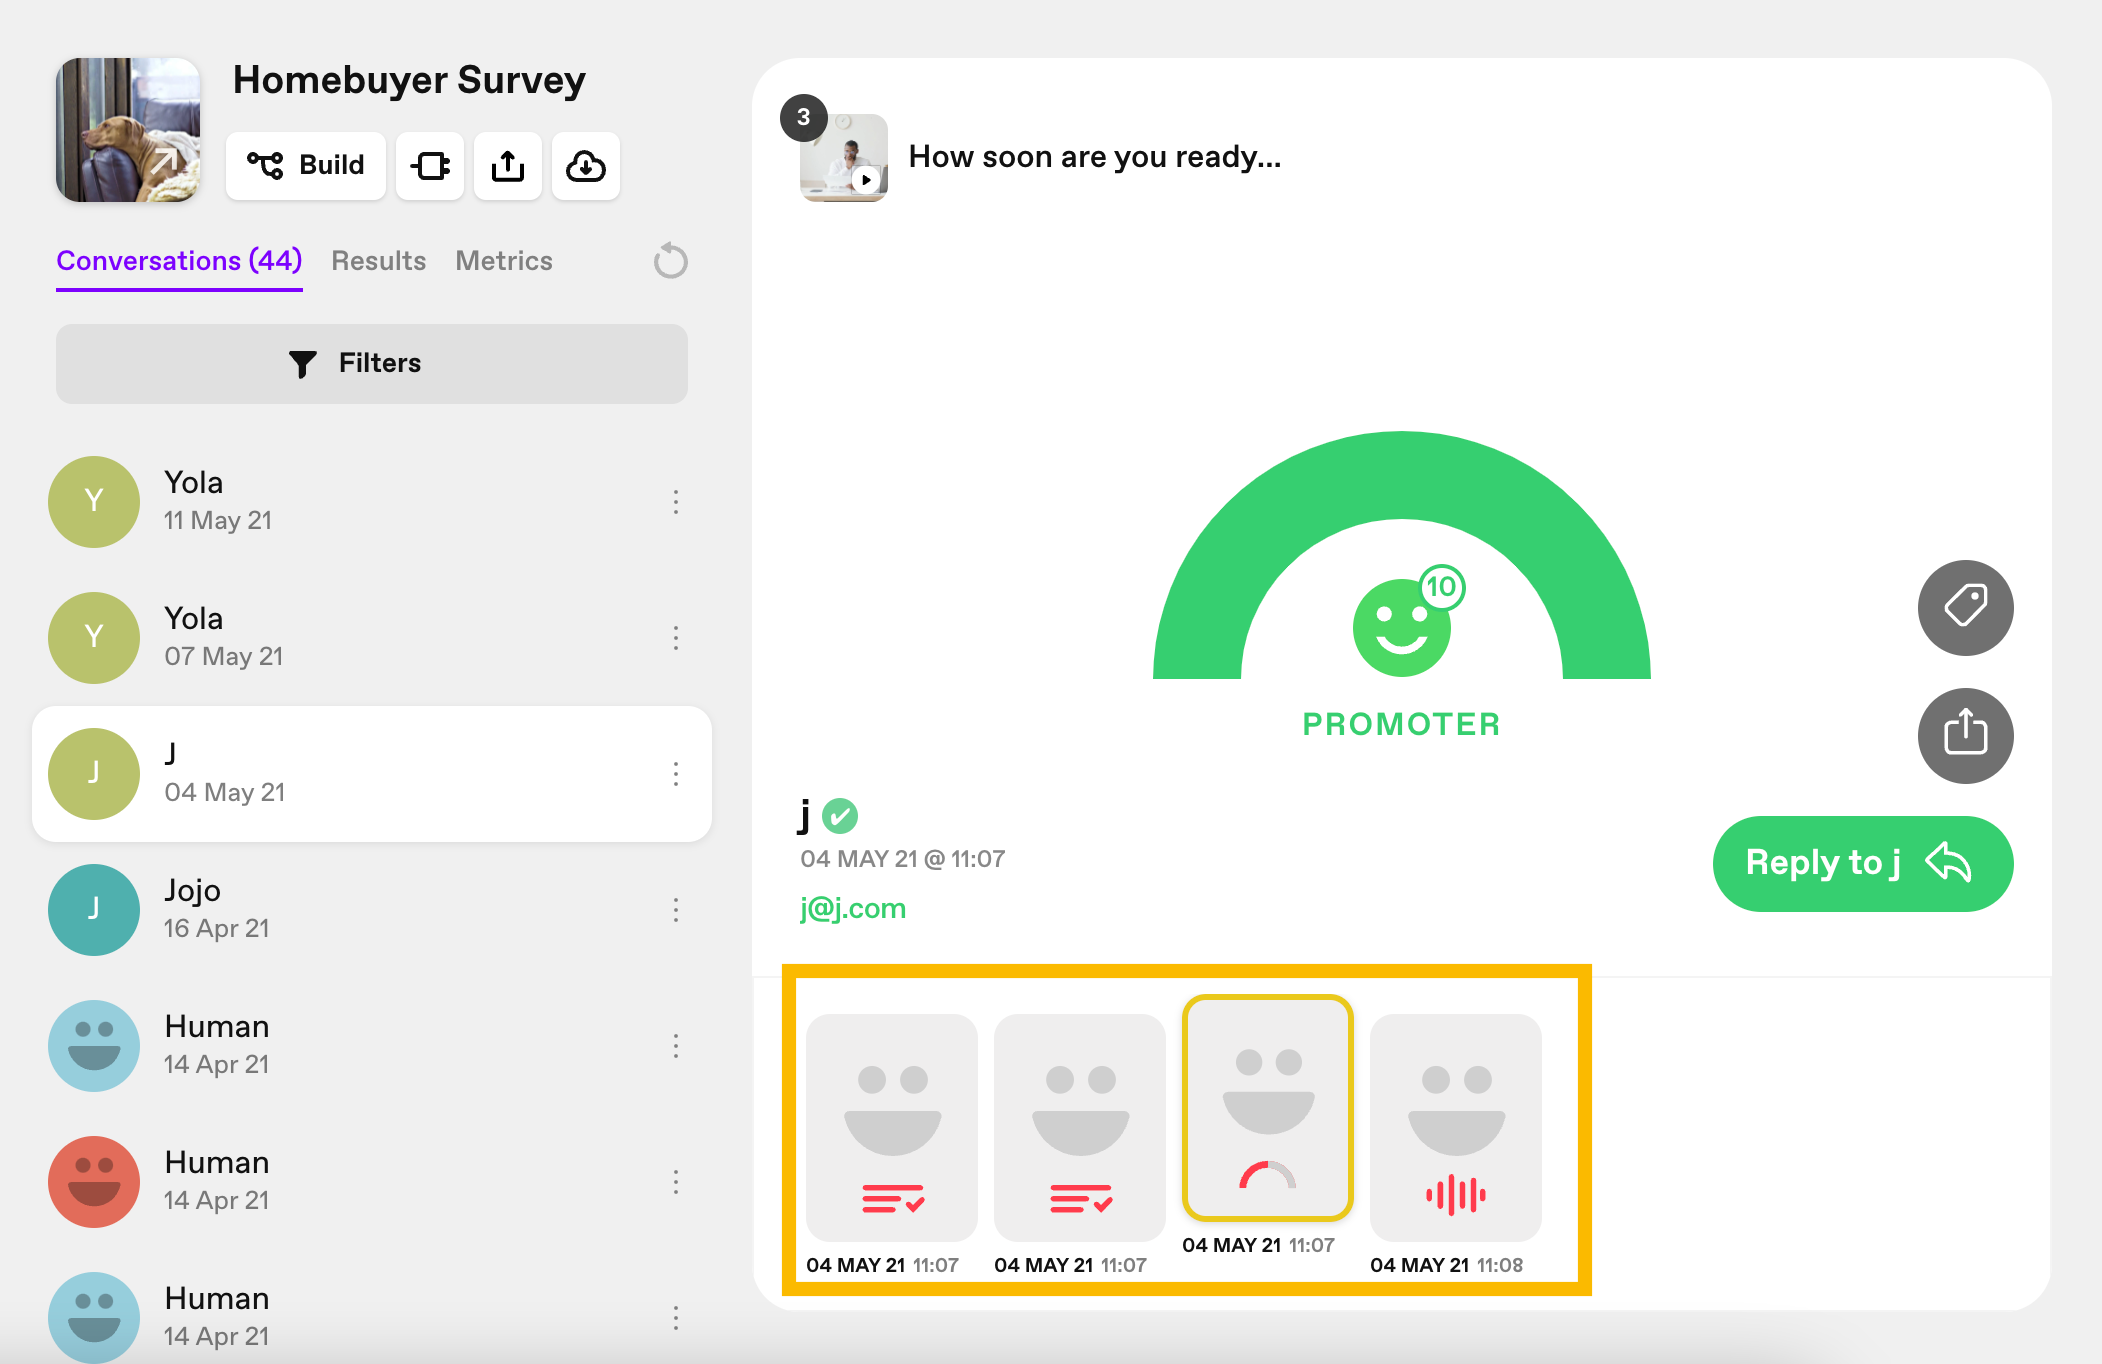The height and width of the screenshot is (1364, 2102).
Task: Click the audio waveform icon
Action: tap(1456, 1195)
